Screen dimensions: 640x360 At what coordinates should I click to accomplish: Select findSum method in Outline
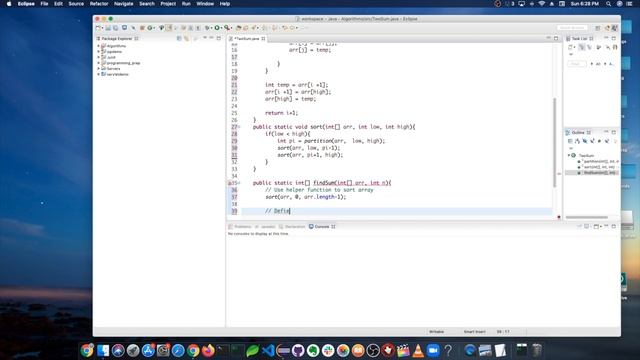(597, 173)
